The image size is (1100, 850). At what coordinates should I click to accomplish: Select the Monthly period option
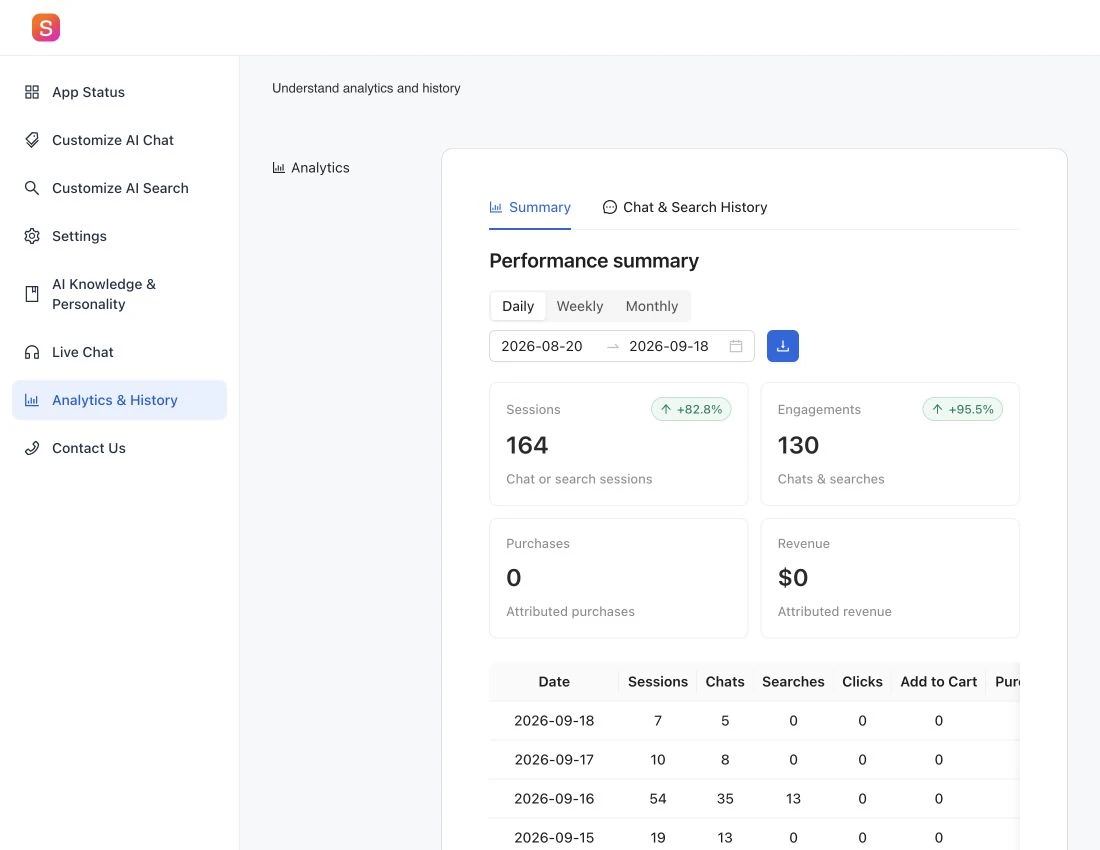(652, 306)
